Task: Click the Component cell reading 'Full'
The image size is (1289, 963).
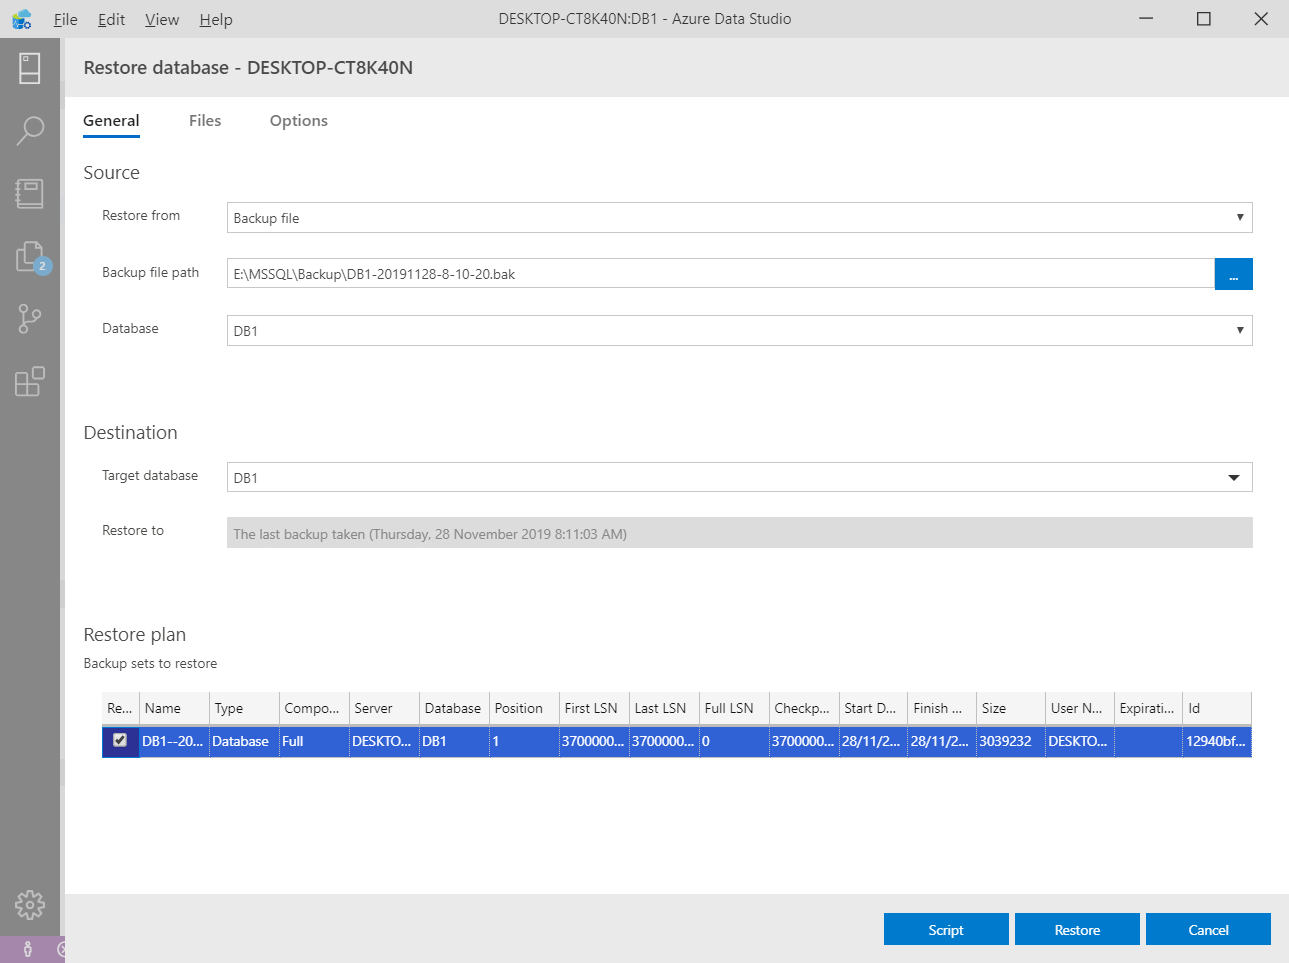Action: [314, 741]
